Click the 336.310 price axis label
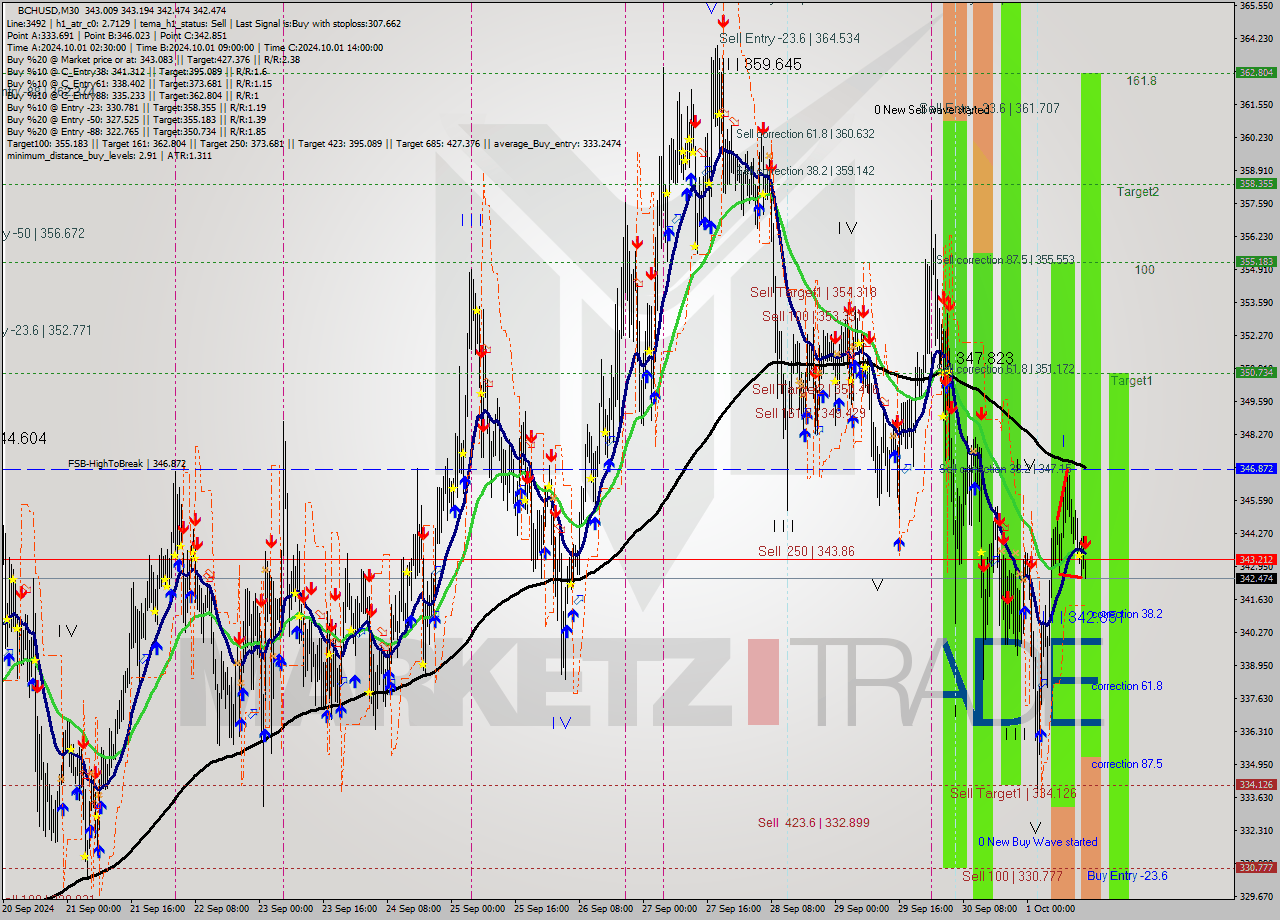This screenshot has height=920, width=1280. click(x=1257, y=731)
